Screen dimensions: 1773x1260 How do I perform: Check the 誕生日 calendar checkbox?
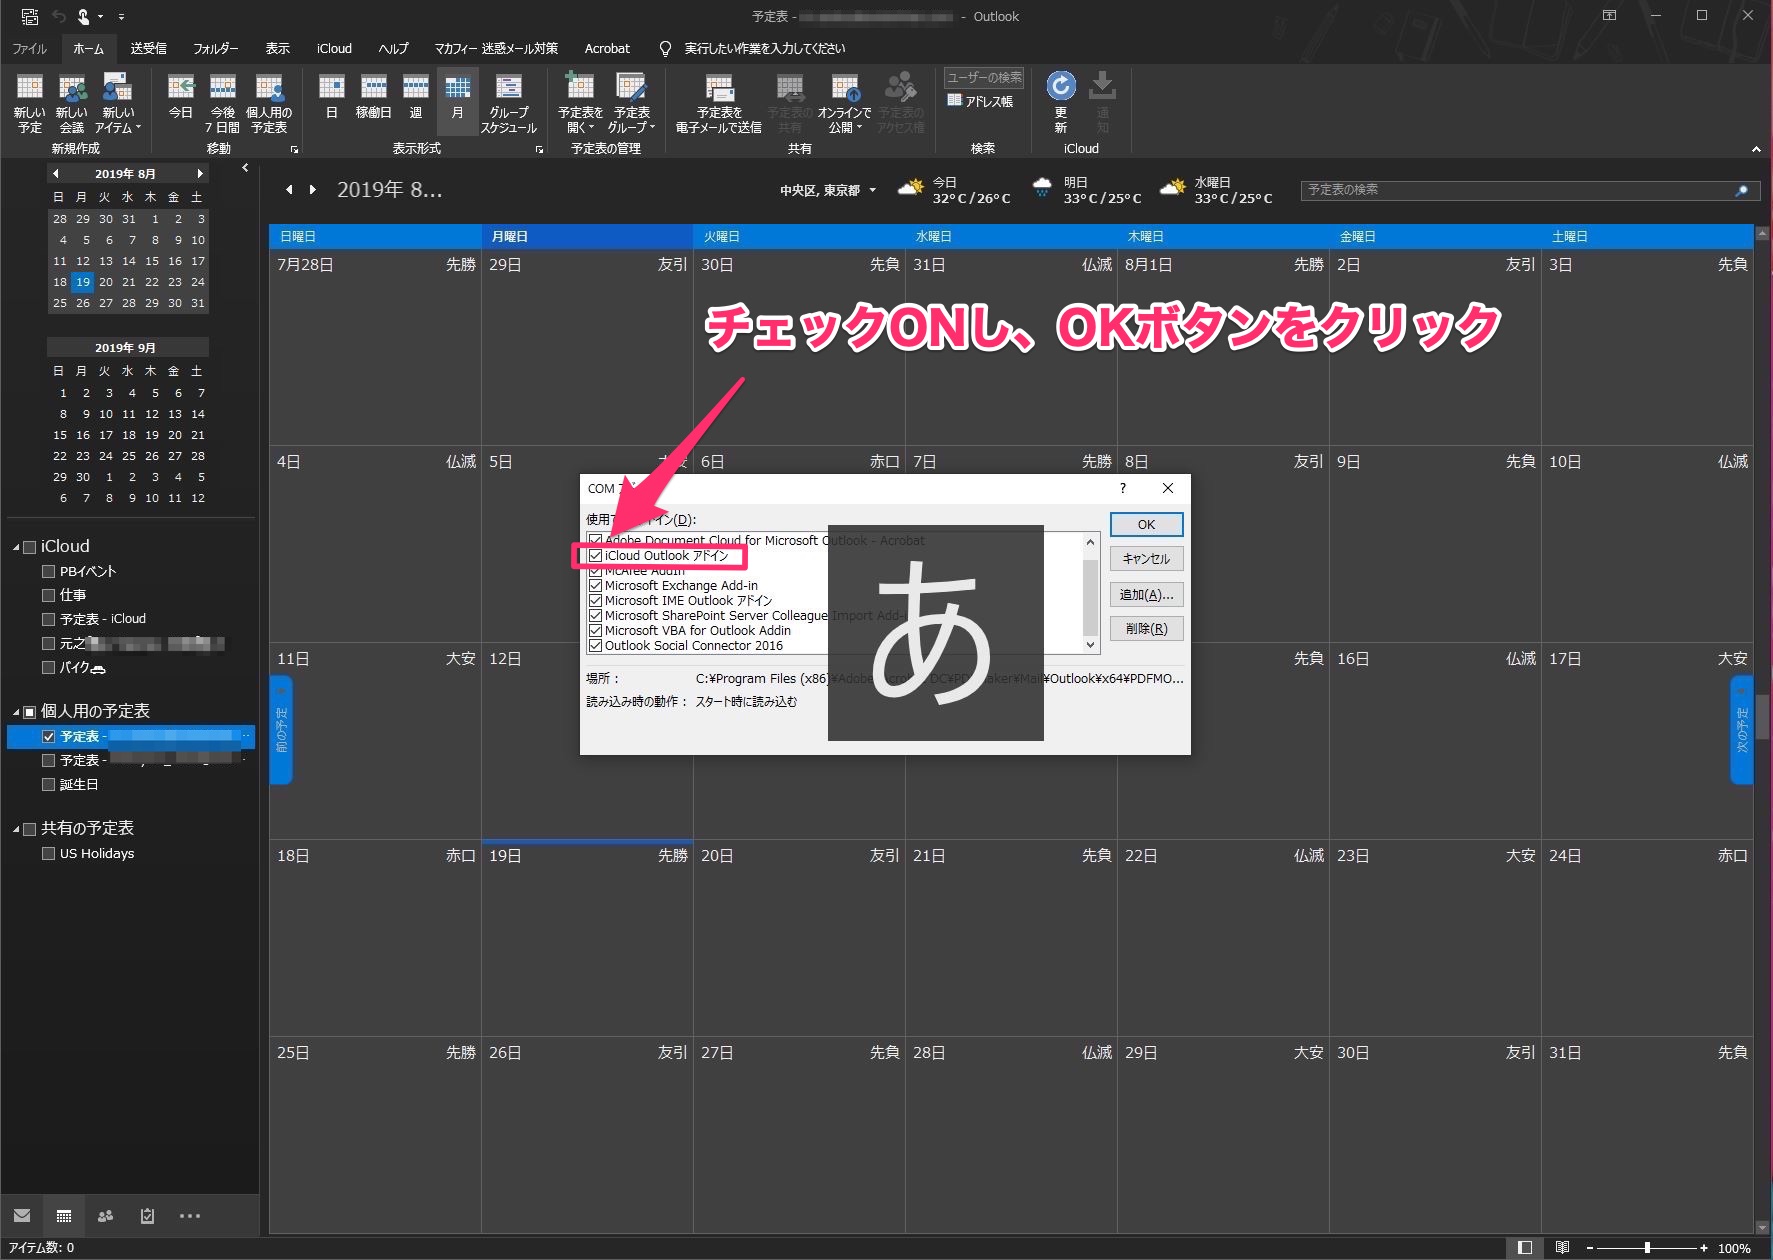click(48, 785)
